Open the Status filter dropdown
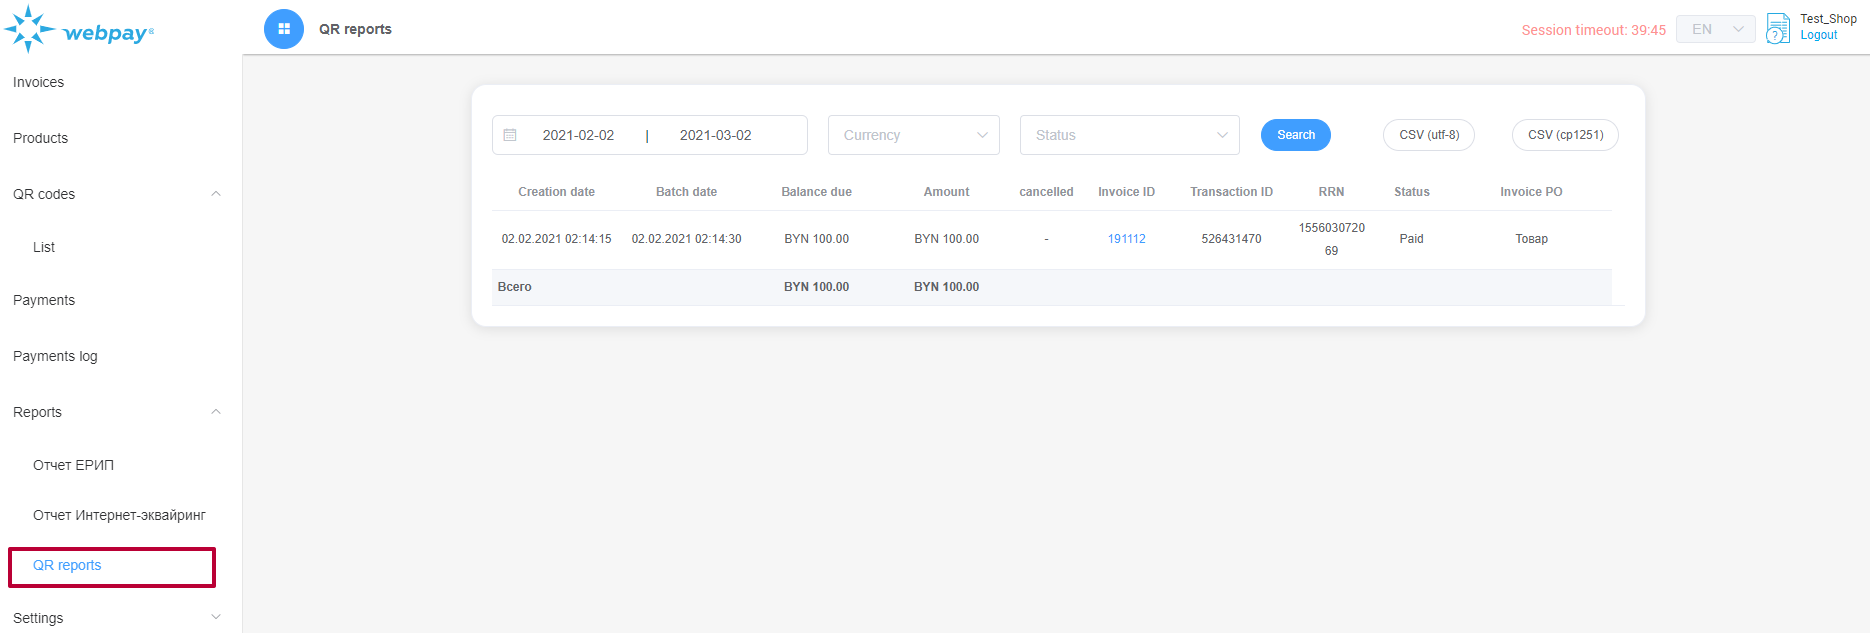 1129,135
